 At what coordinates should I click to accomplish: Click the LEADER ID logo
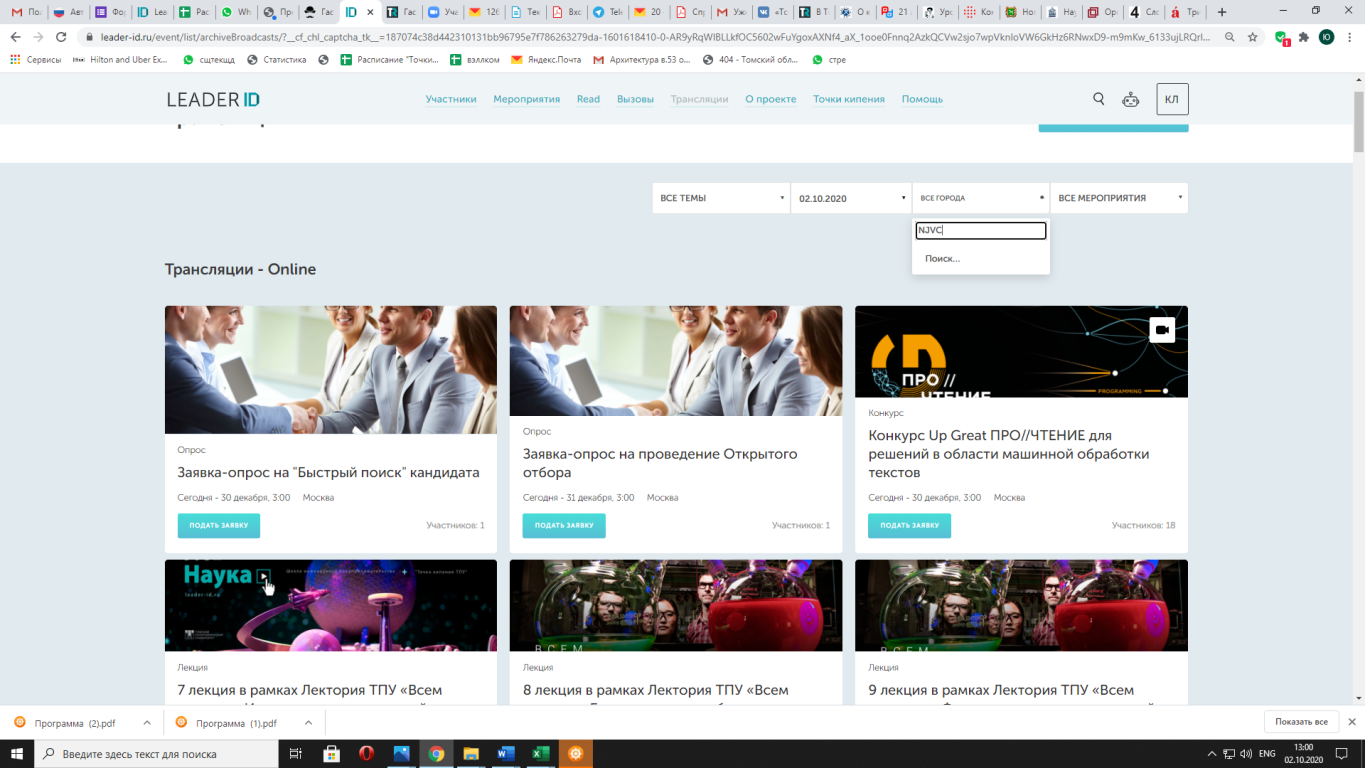coord(213,99)
